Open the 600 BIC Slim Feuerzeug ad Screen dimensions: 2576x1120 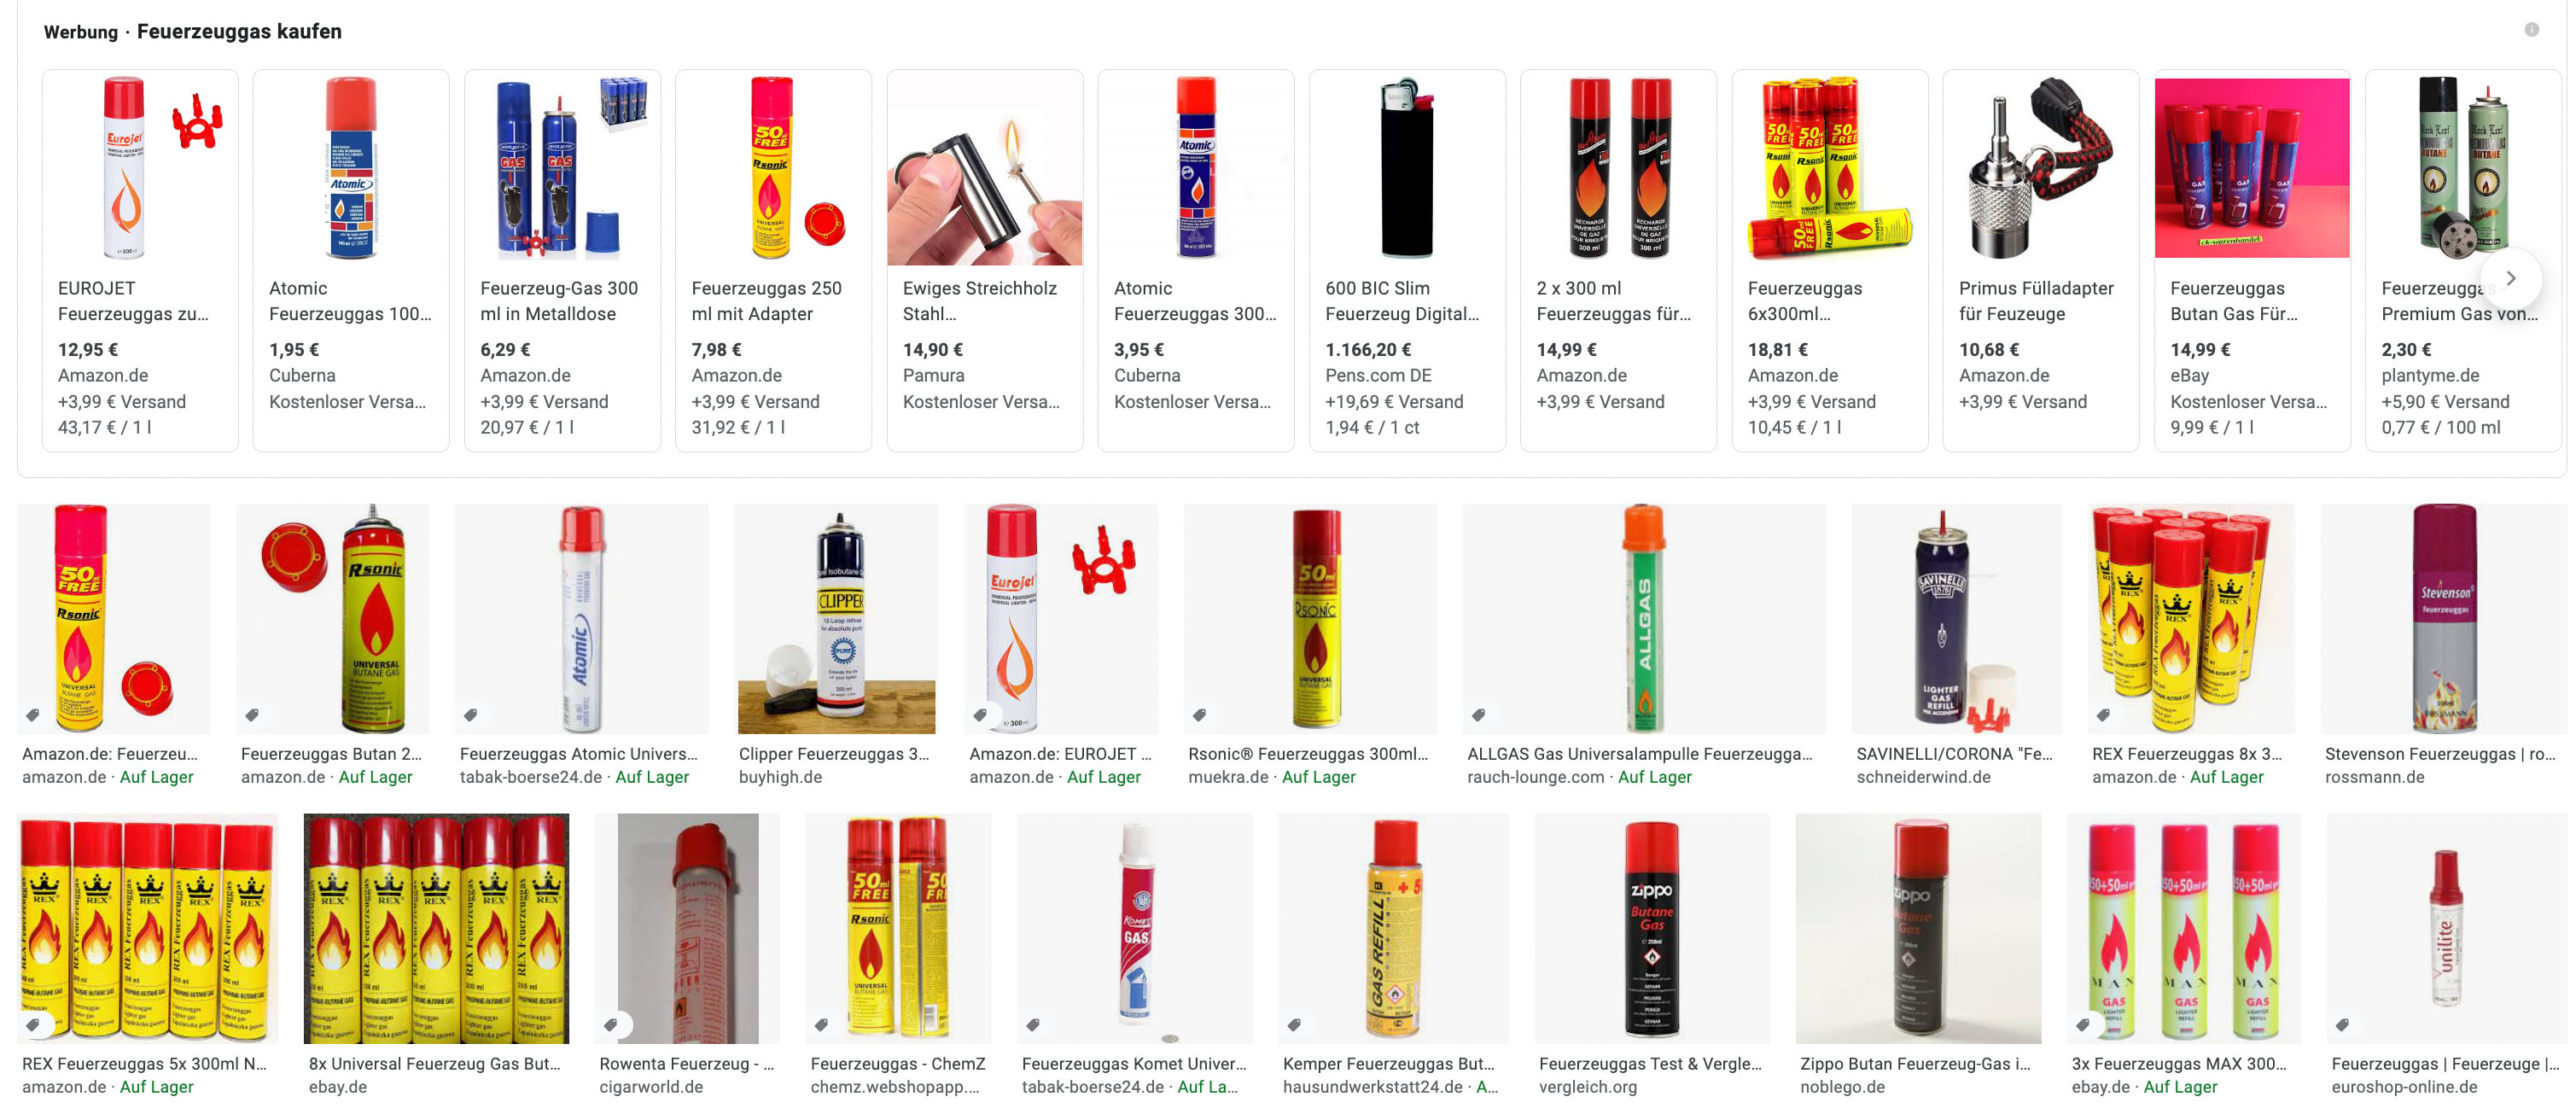click(1407, 260)
